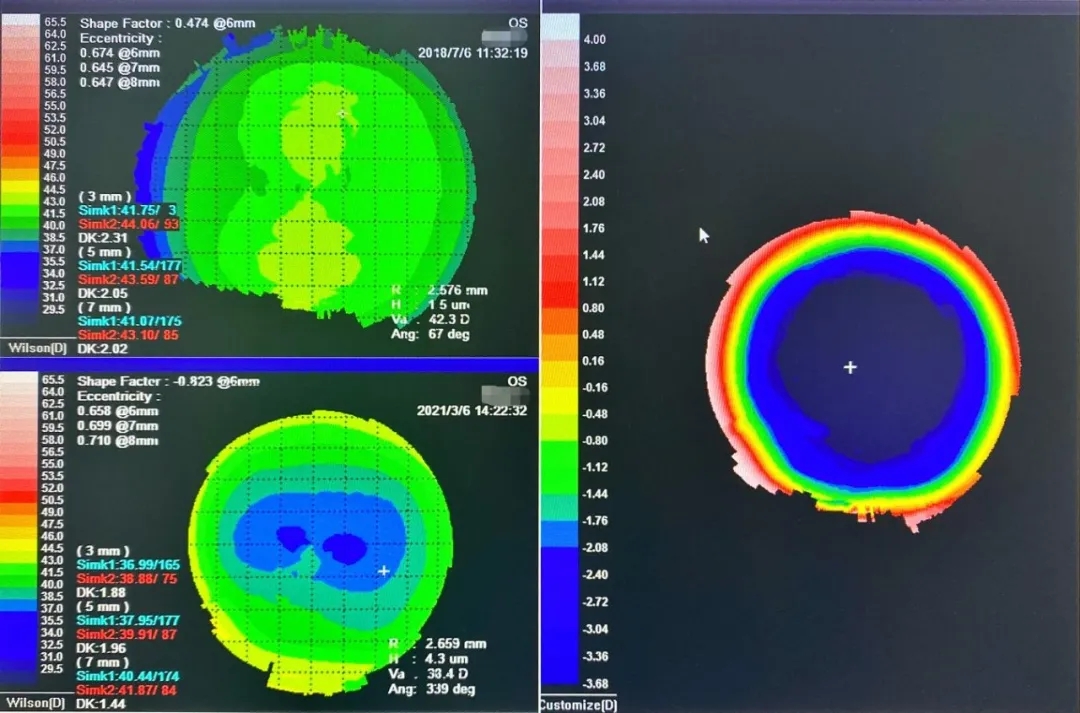Click the Simk2:43.59 reading
1080x713 pixels.
click(128, 279)
